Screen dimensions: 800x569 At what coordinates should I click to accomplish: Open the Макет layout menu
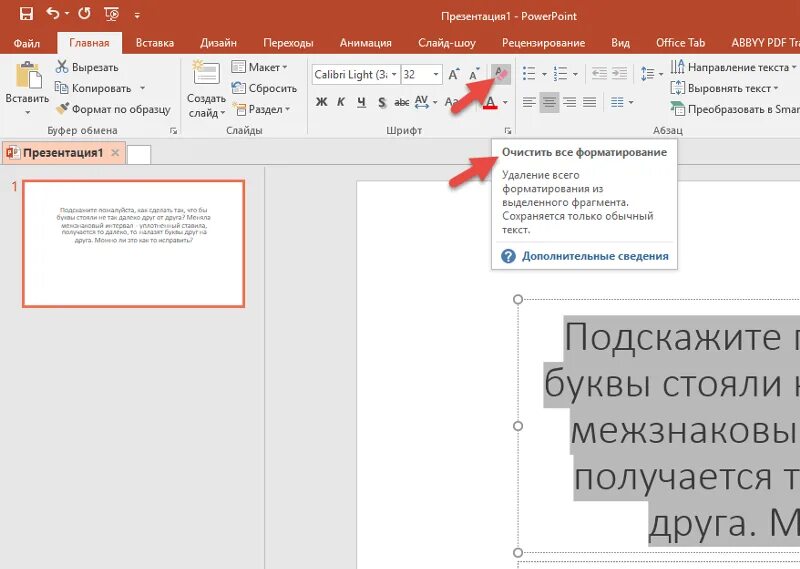260,67
